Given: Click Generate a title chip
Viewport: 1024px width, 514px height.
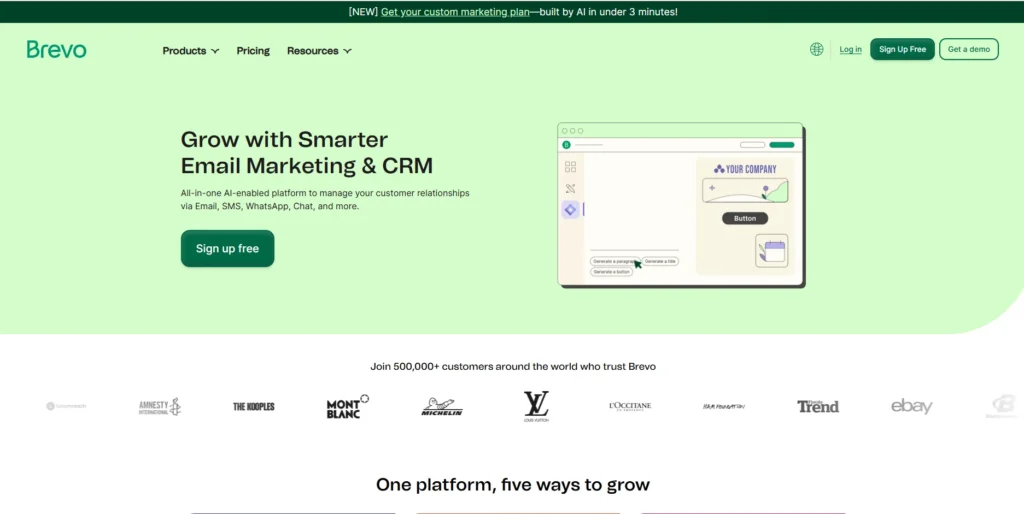Looking at the screenshot, I should [x=660, y=261].
